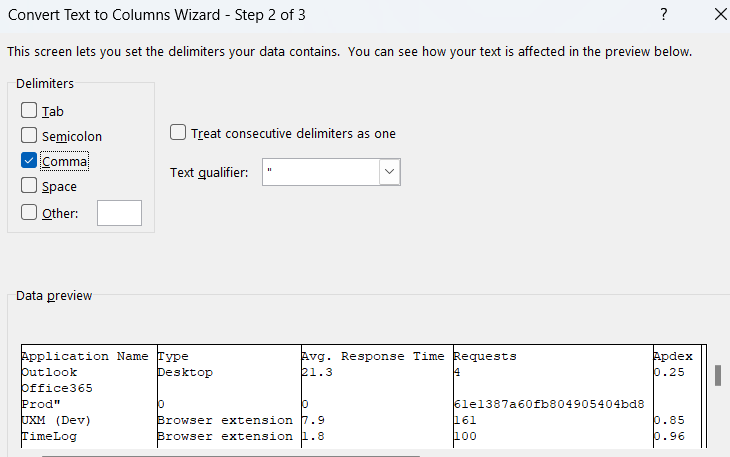Viewport: 730px width, 457px height.
Task: Uncheck the Comma delimiter checkbox
Action: coord(29,161)
